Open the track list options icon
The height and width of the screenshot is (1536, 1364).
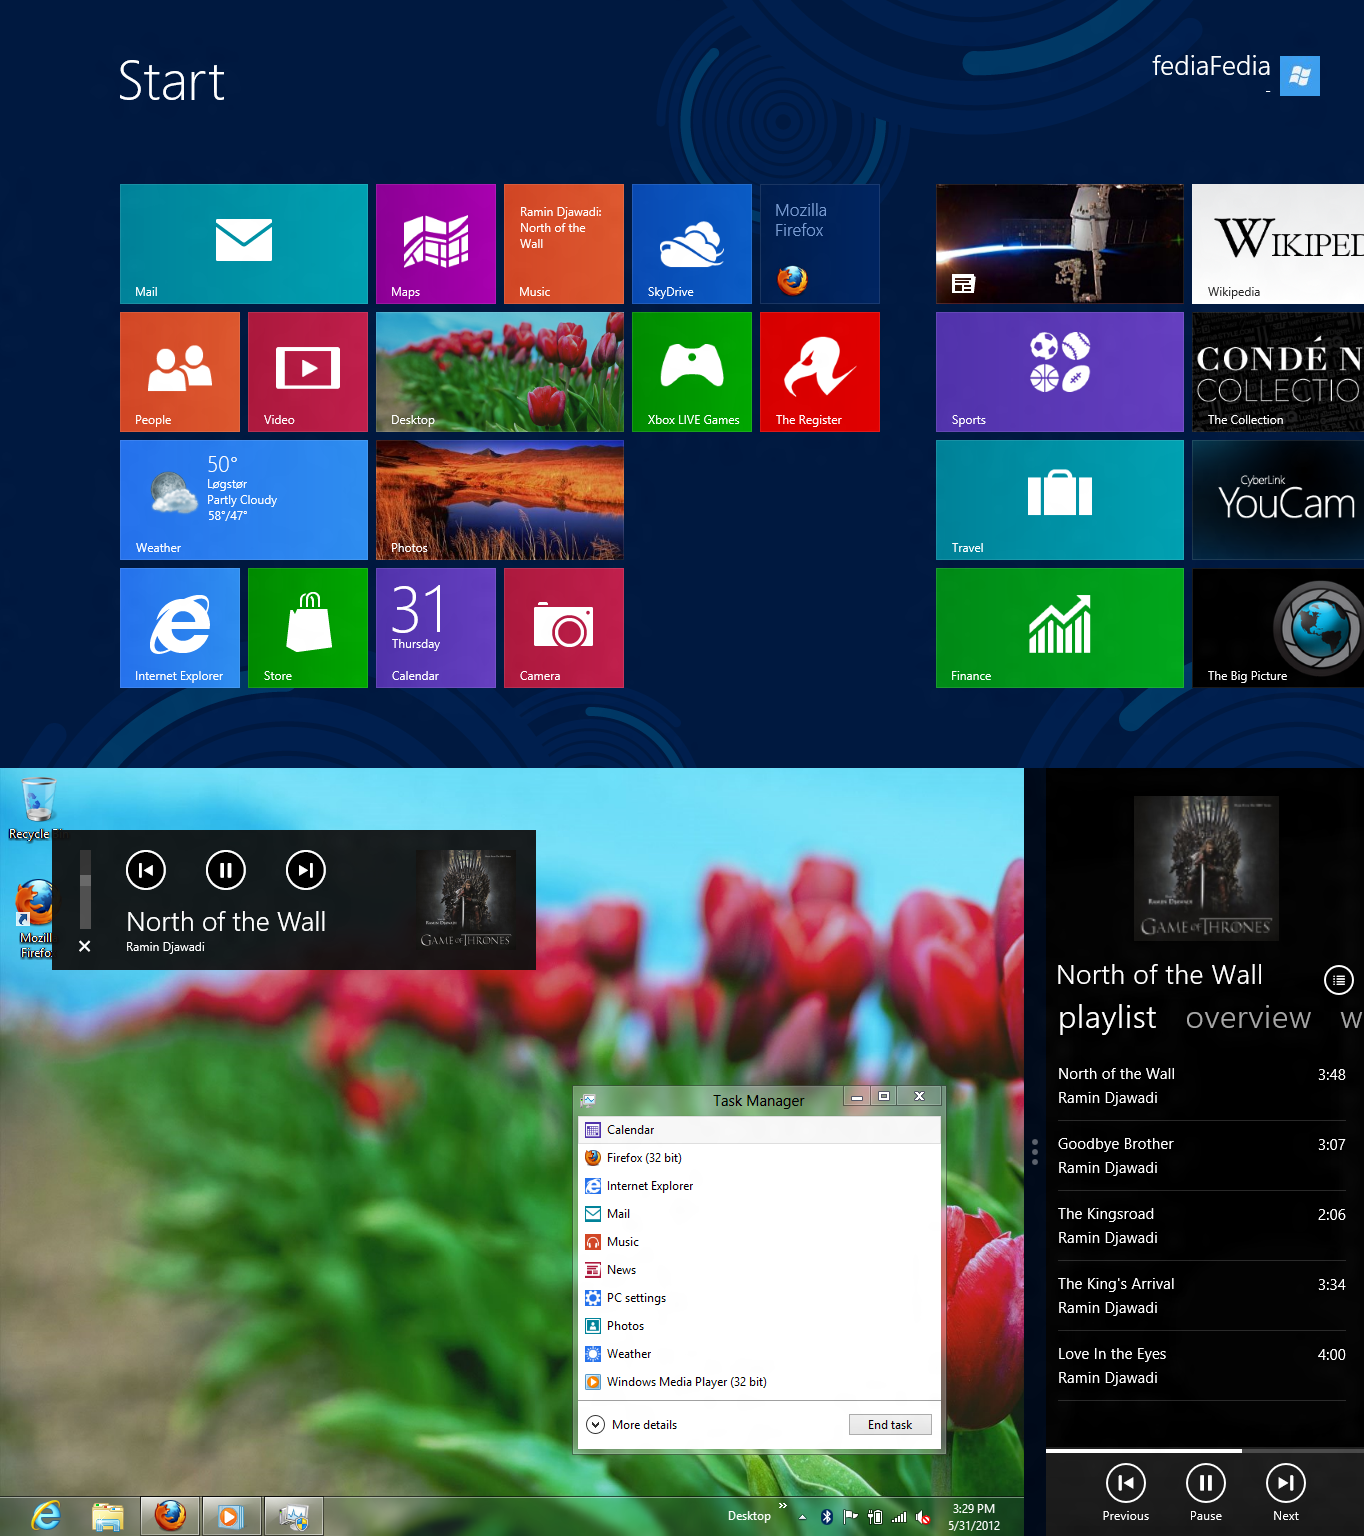pyautogui.click(x=1339, y=980)
